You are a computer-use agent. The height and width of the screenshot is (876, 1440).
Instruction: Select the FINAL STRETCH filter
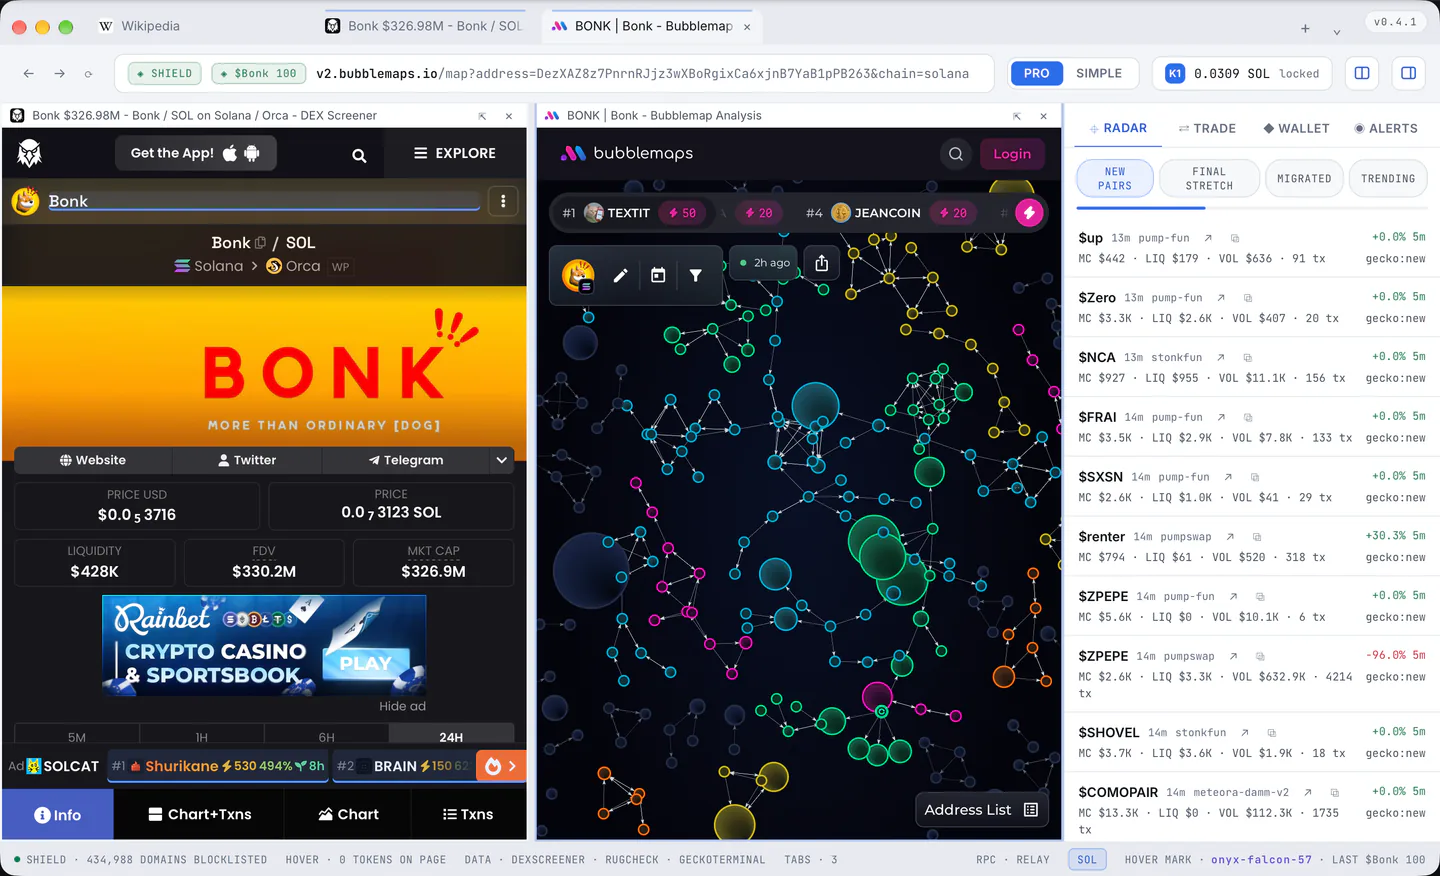point(1209,179)
